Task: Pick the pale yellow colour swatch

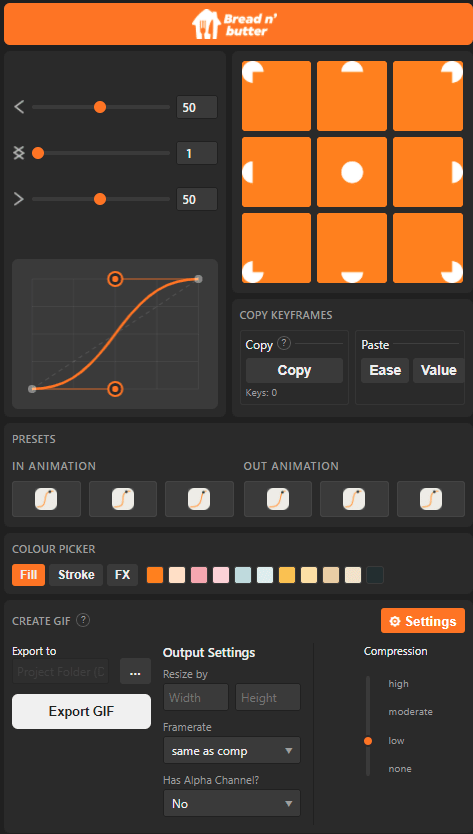Action: (x=309, y=575)
